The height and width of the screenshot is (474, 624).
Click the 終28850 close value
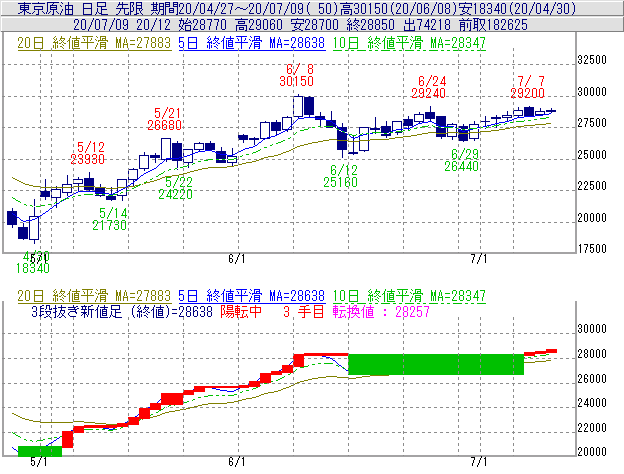pyautogui.click(x=370, y=25)
